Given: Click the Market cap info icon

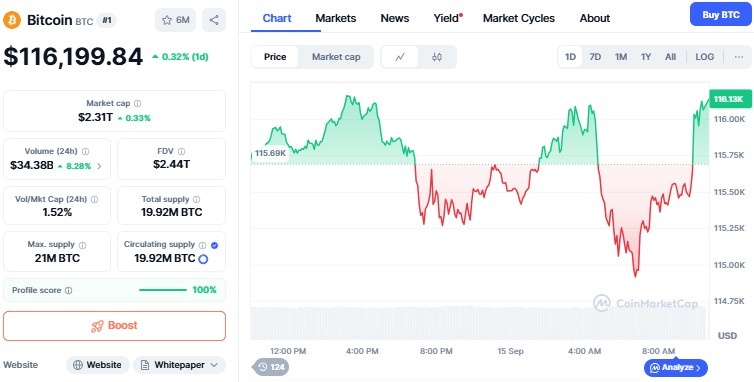Looking at the screenshot, I should 138,103.
